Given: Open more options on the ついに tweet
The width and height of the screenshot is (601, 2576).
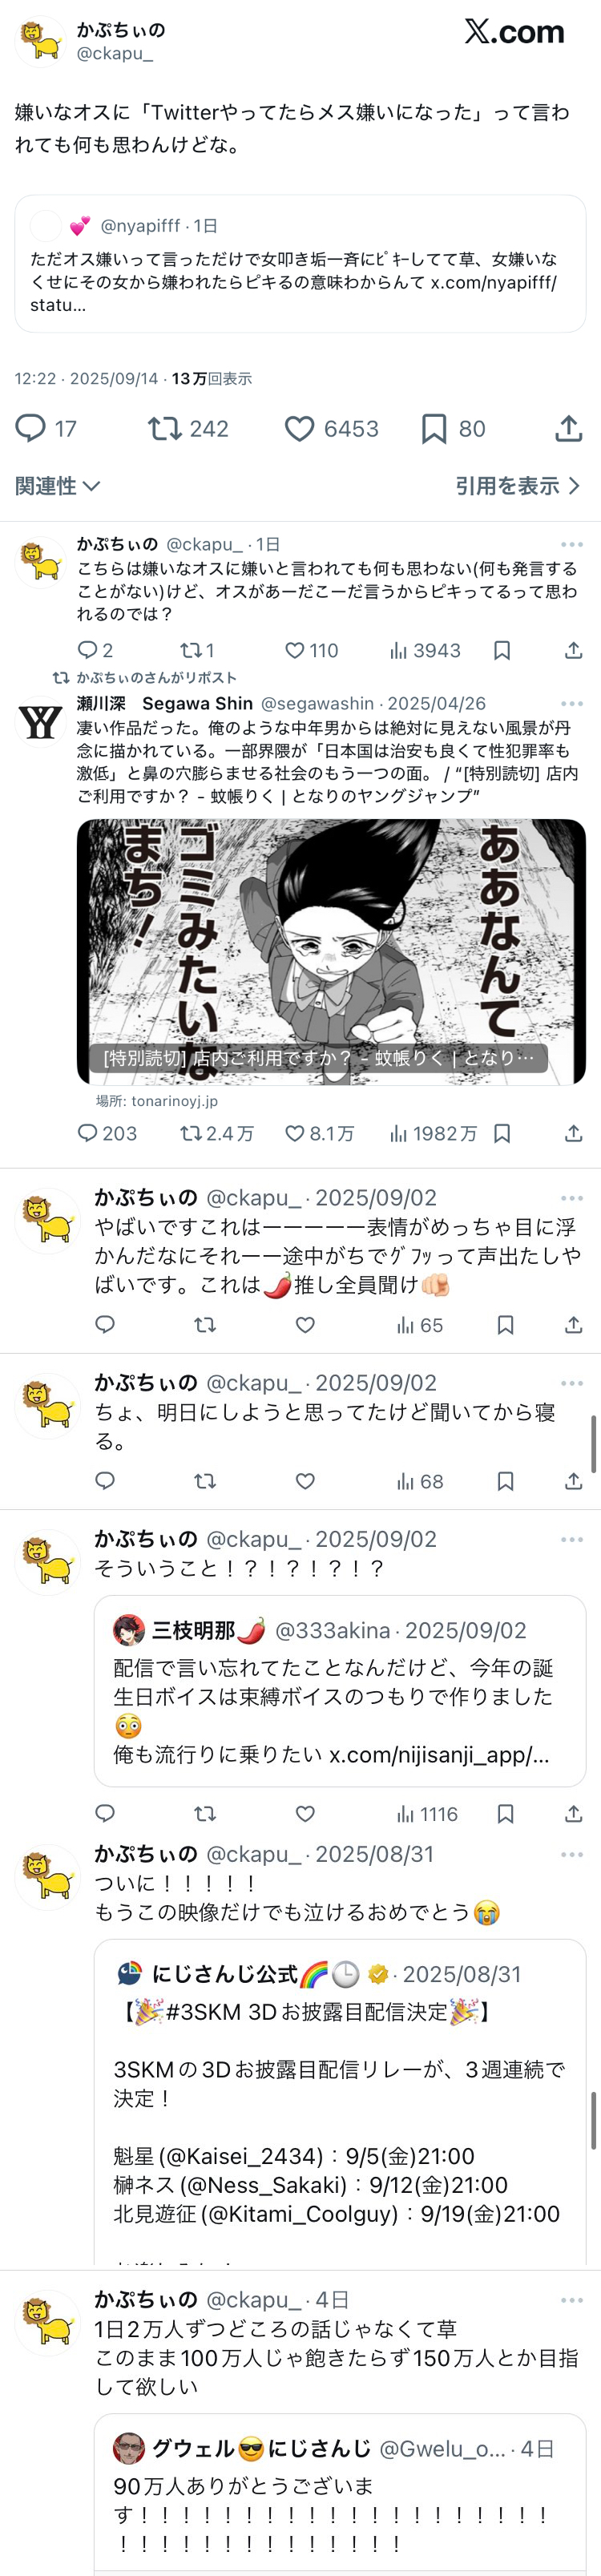Looking at the screenshot, I should click(571, 1854).
